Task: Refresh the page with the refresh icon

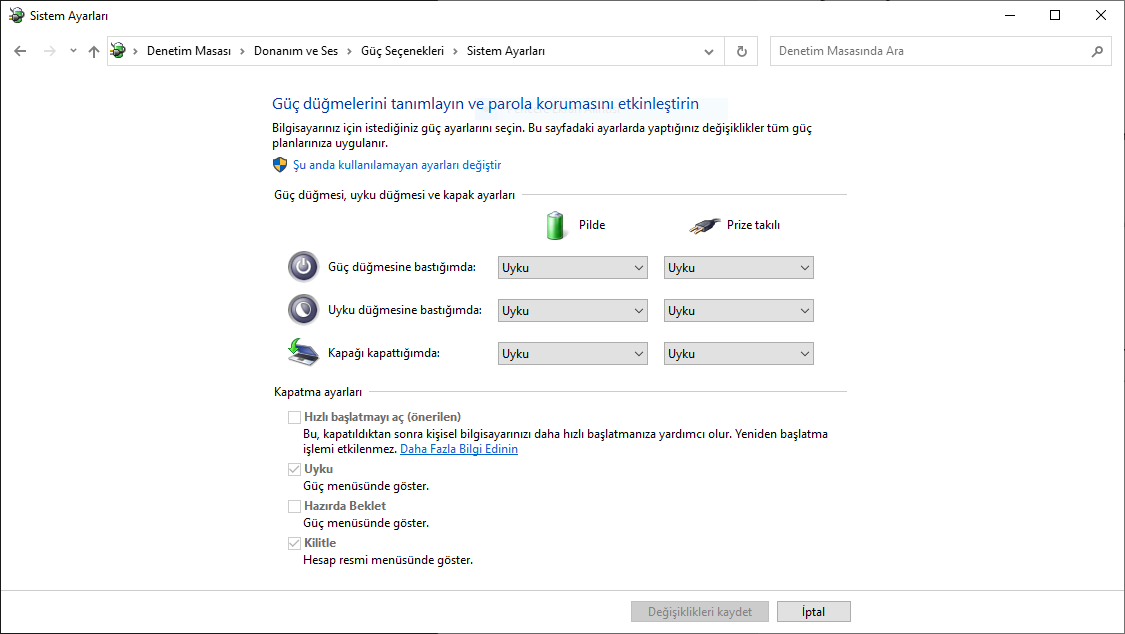Action: click(742, 52)
